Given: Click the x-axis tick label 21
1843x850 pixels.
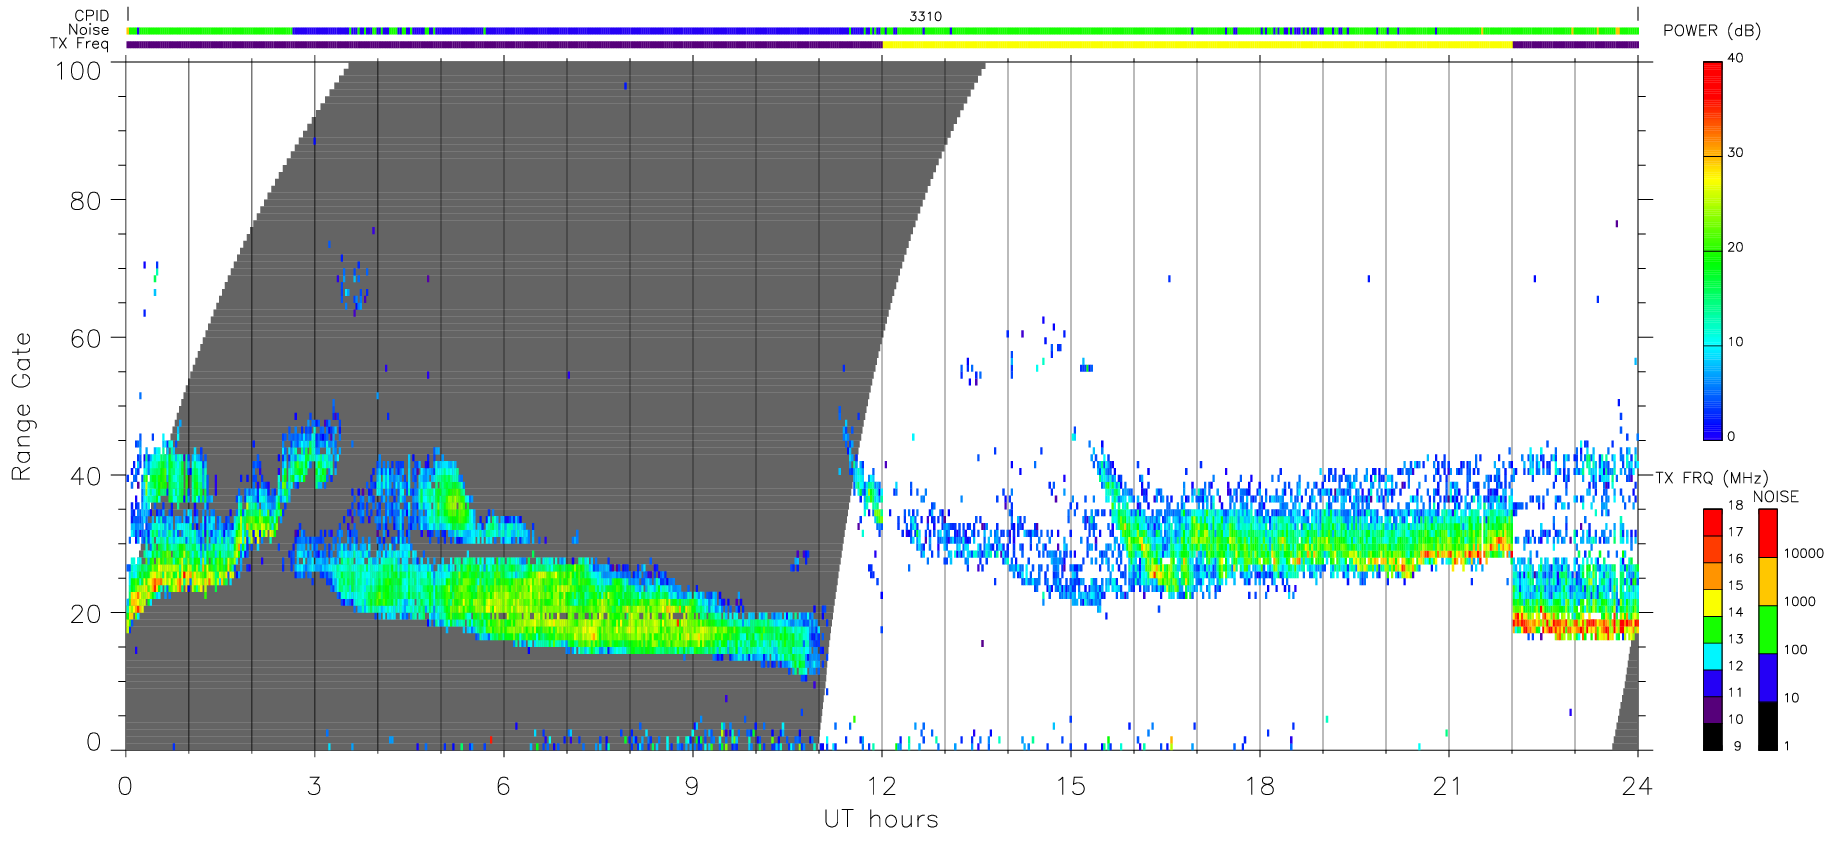Looking at the screenshot, I should (x=1448, y=786).
